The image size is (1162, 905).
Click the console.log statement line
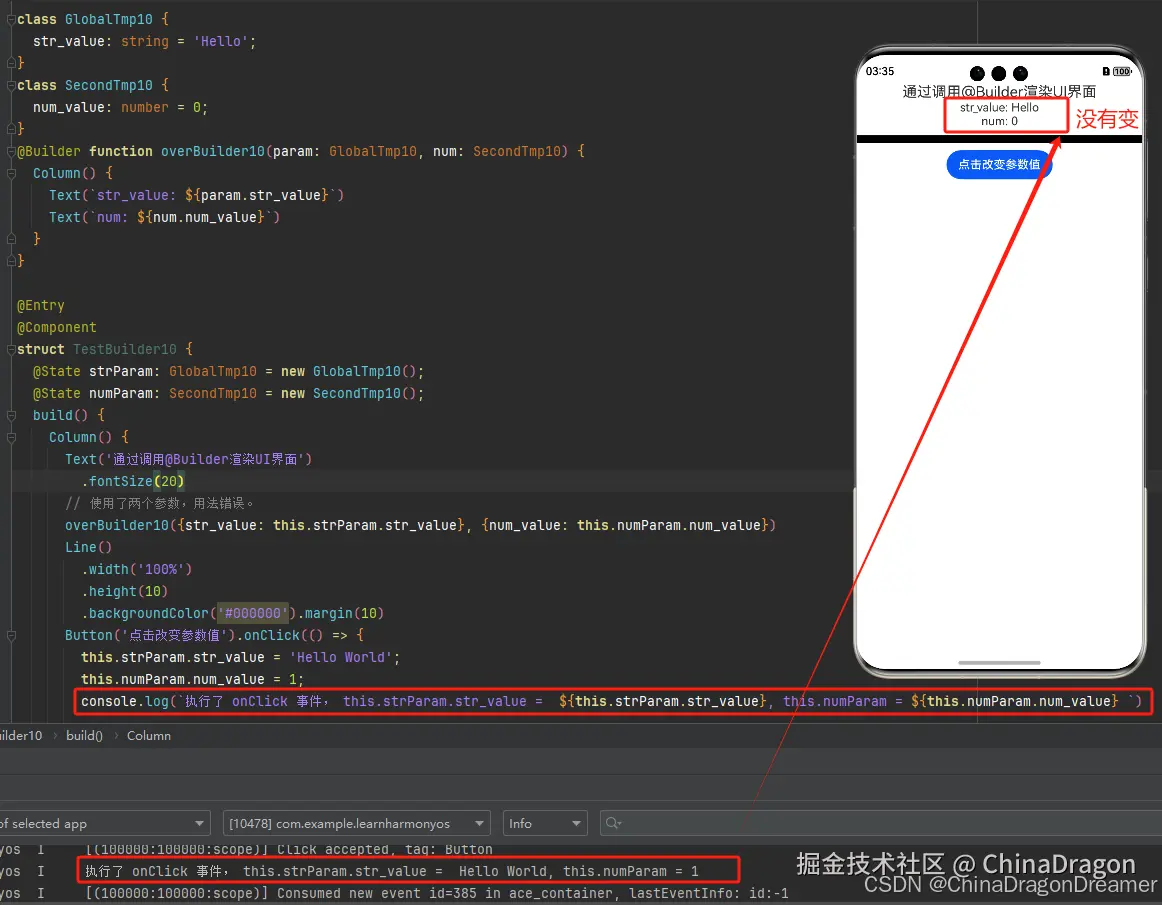pyautogui.click(x=611, y=701)
